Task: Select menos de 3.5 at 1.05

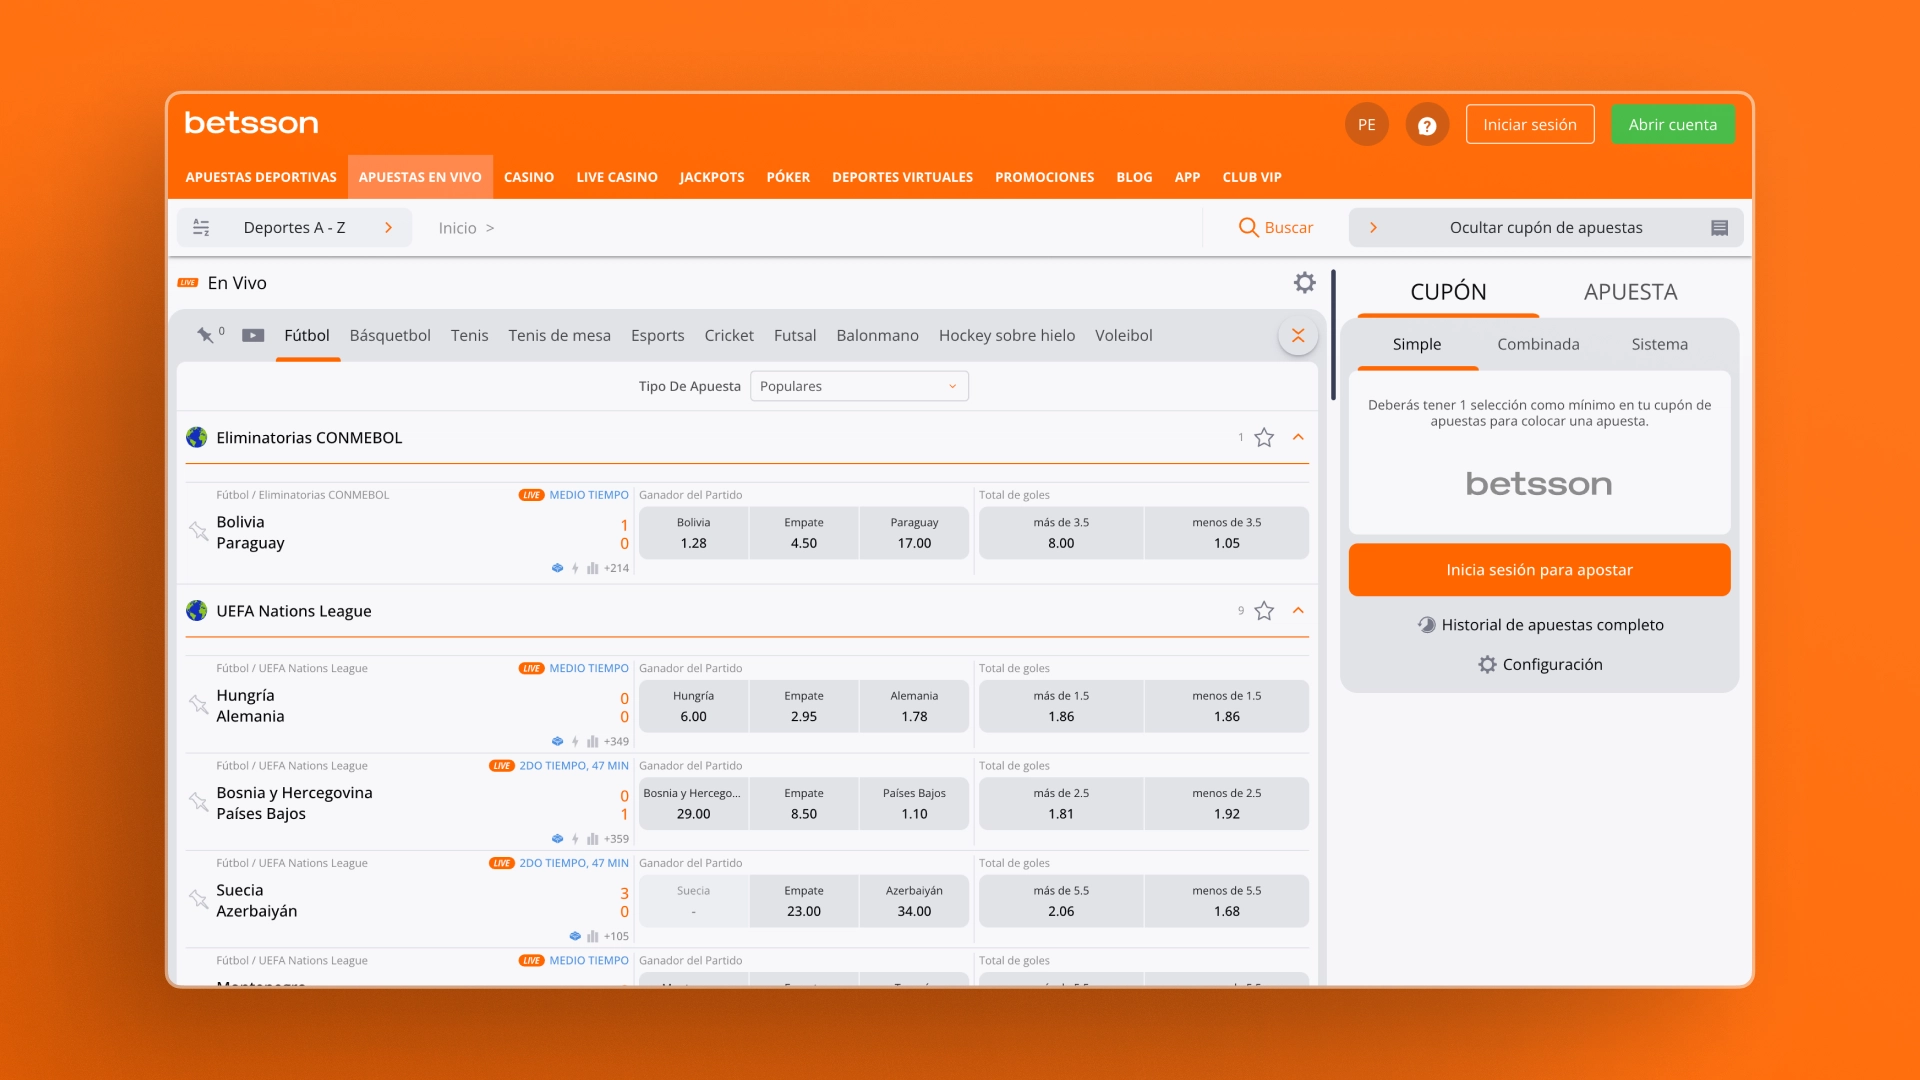Action: (1226, 533)
